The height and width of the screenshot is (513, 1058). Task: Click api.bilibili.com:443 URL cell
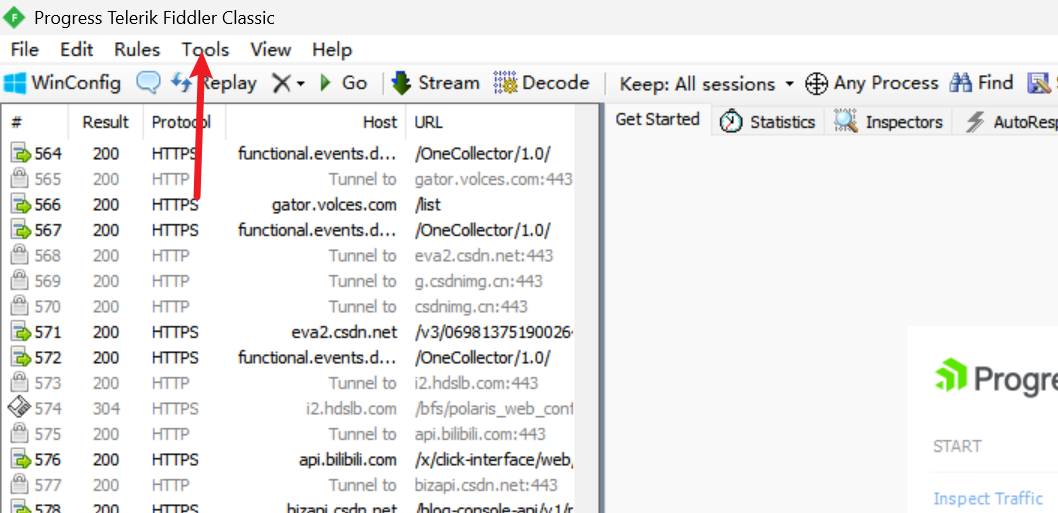(x=480, y=434)
